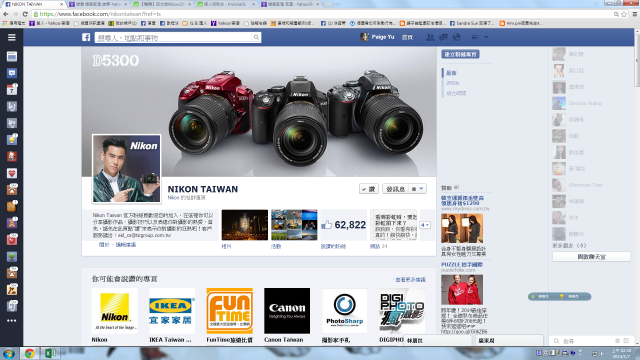Click the compose new message icon in the chat bar
640x360 pixels.
(626, 341)
